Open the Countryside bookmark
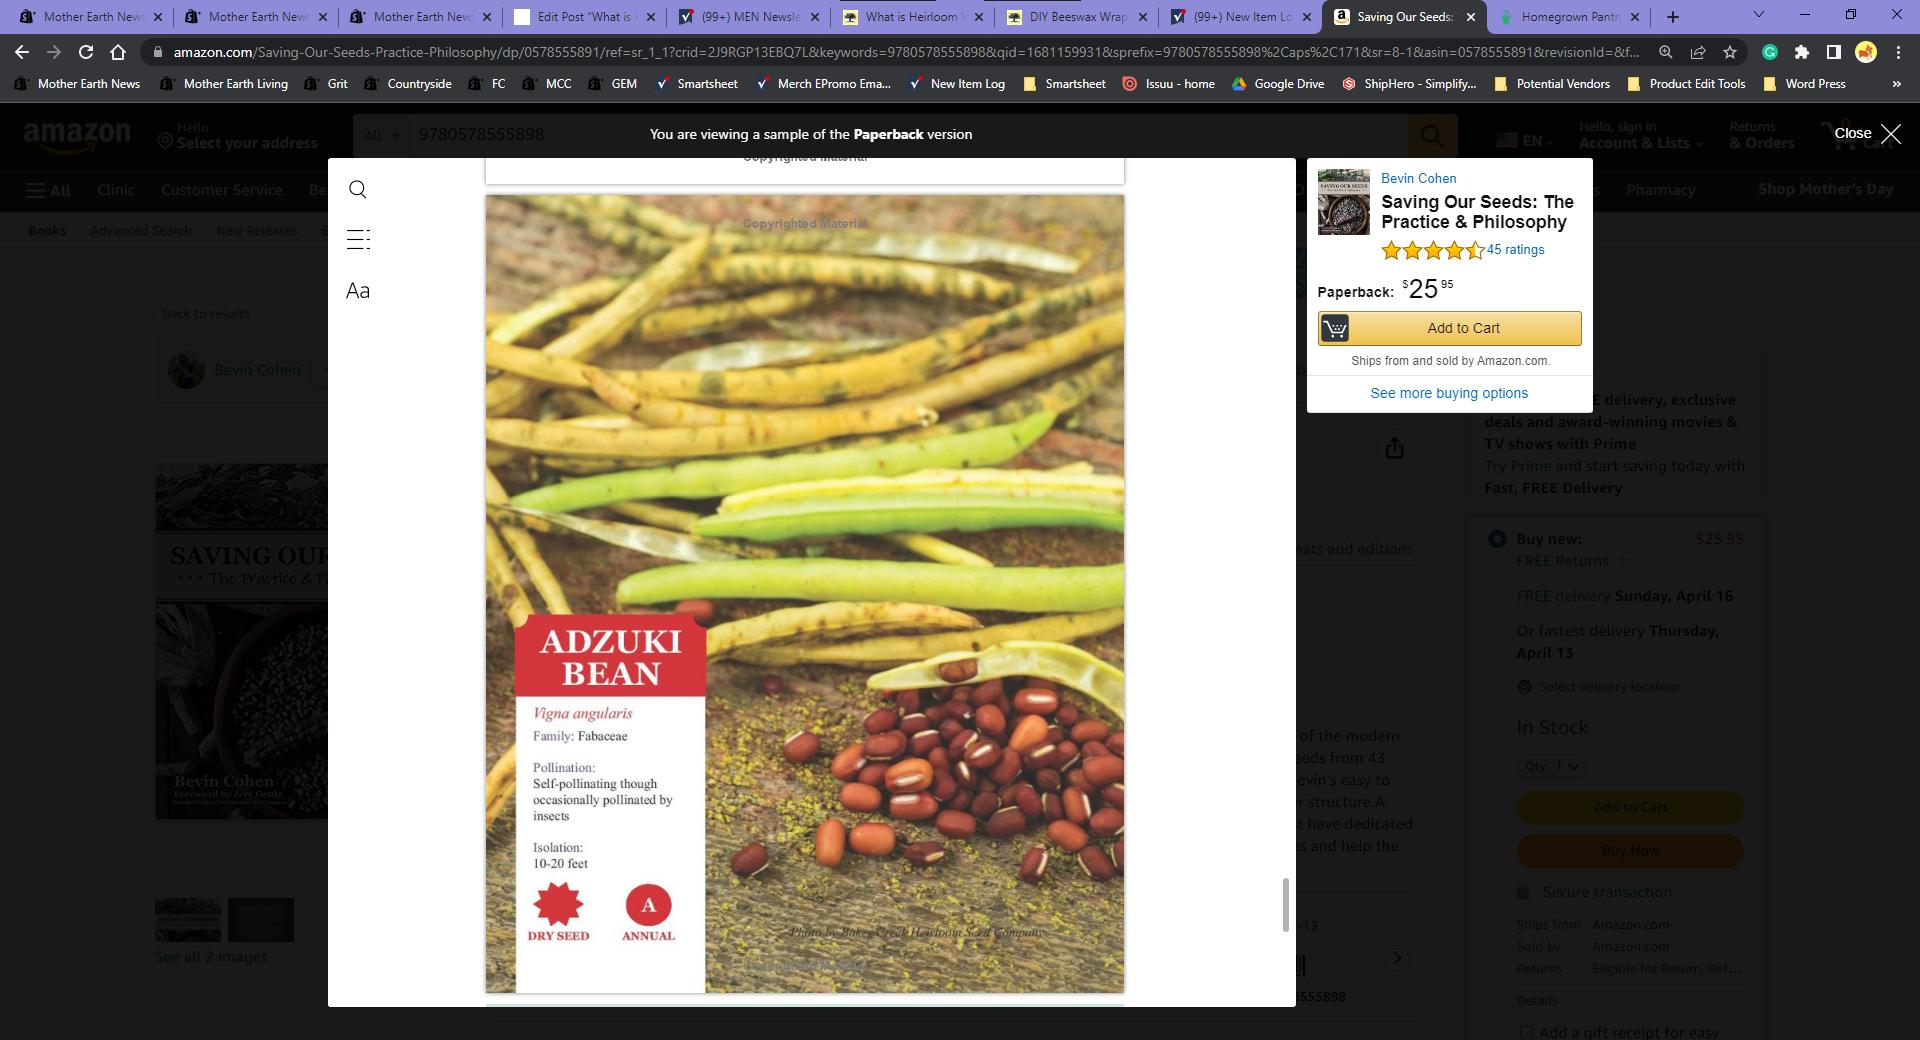Screen dimensions: 1920x1040 [407, 84]
